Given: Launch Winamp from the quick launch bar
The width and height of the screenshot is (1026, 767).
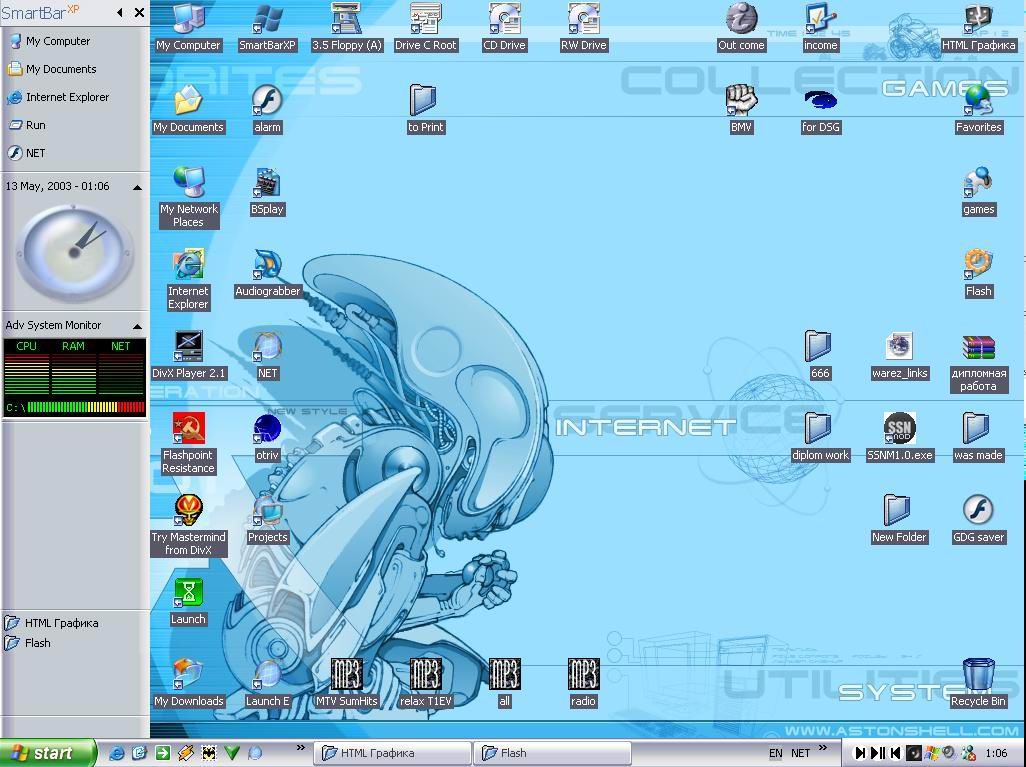Looking at the screenshot, I should click(185, 753).
